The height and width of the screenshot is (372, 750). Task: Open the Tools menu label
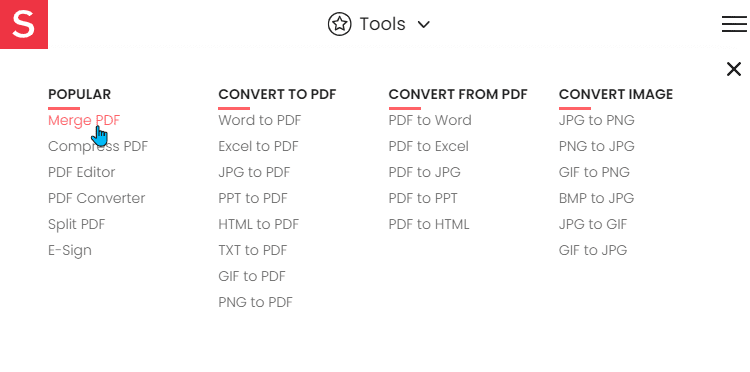pos(382,24)
